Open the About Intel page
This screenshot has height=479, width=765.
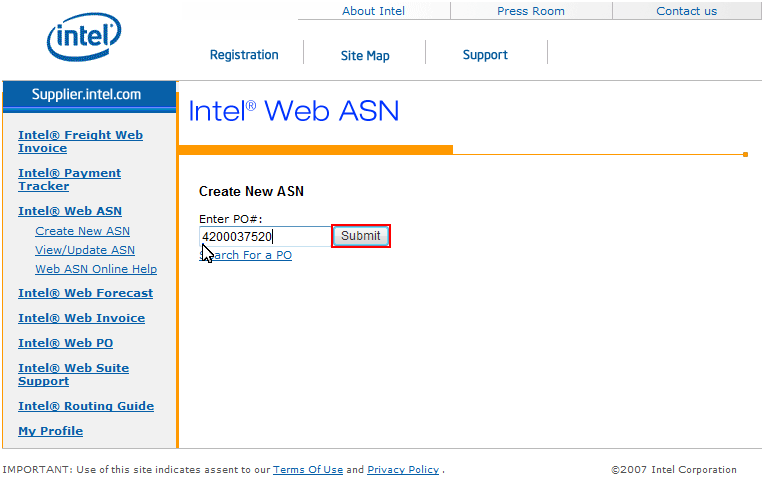(373, 11)
